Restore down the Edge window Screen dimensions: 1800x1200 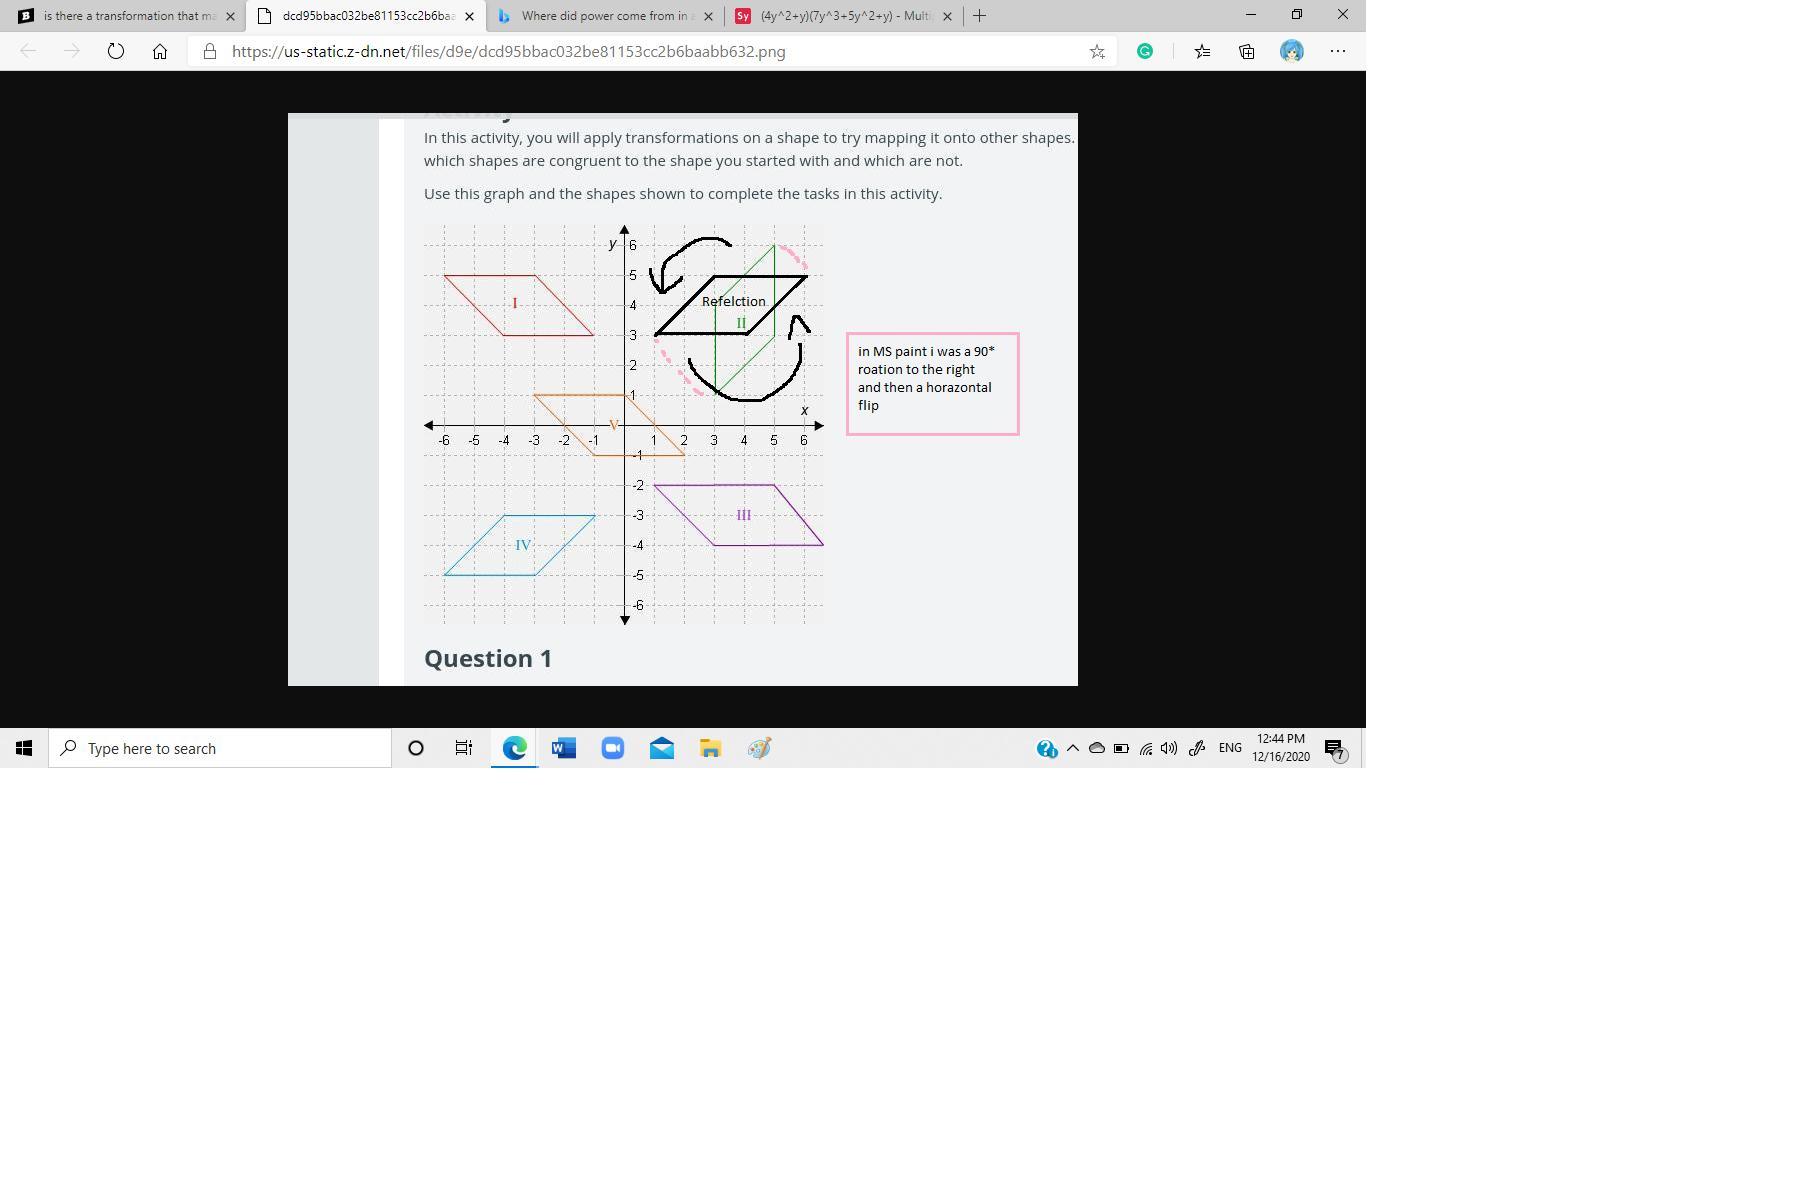1296,15
